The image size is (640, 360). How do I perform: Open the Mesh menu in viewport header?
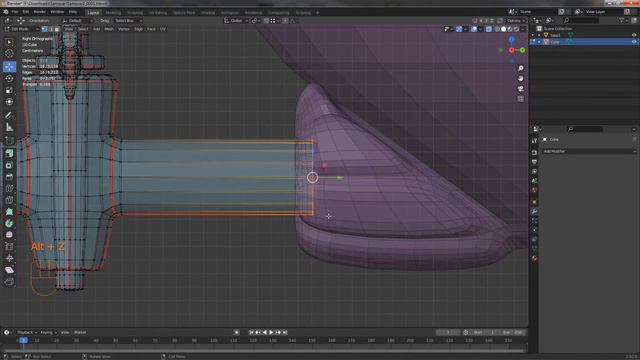click(x=109, y=29)
